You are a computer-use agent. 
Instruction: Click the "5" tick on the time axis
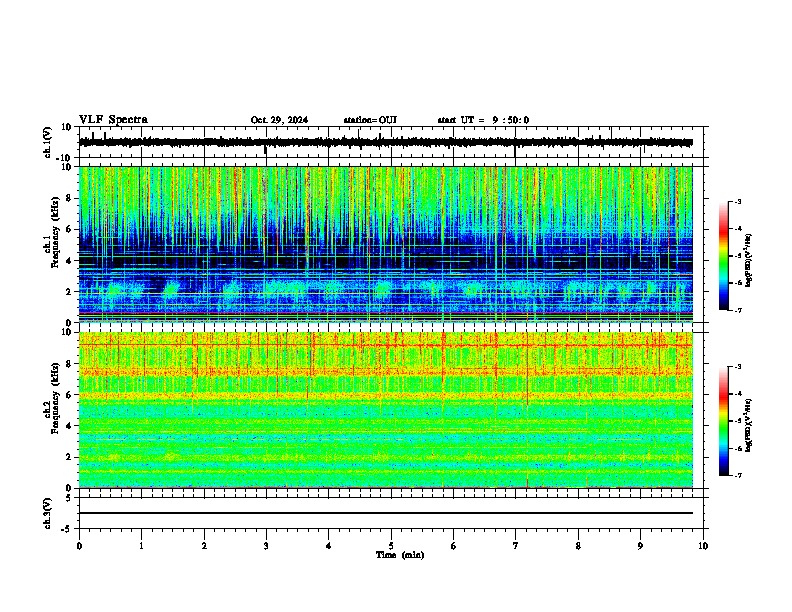[x=391, y=546]
